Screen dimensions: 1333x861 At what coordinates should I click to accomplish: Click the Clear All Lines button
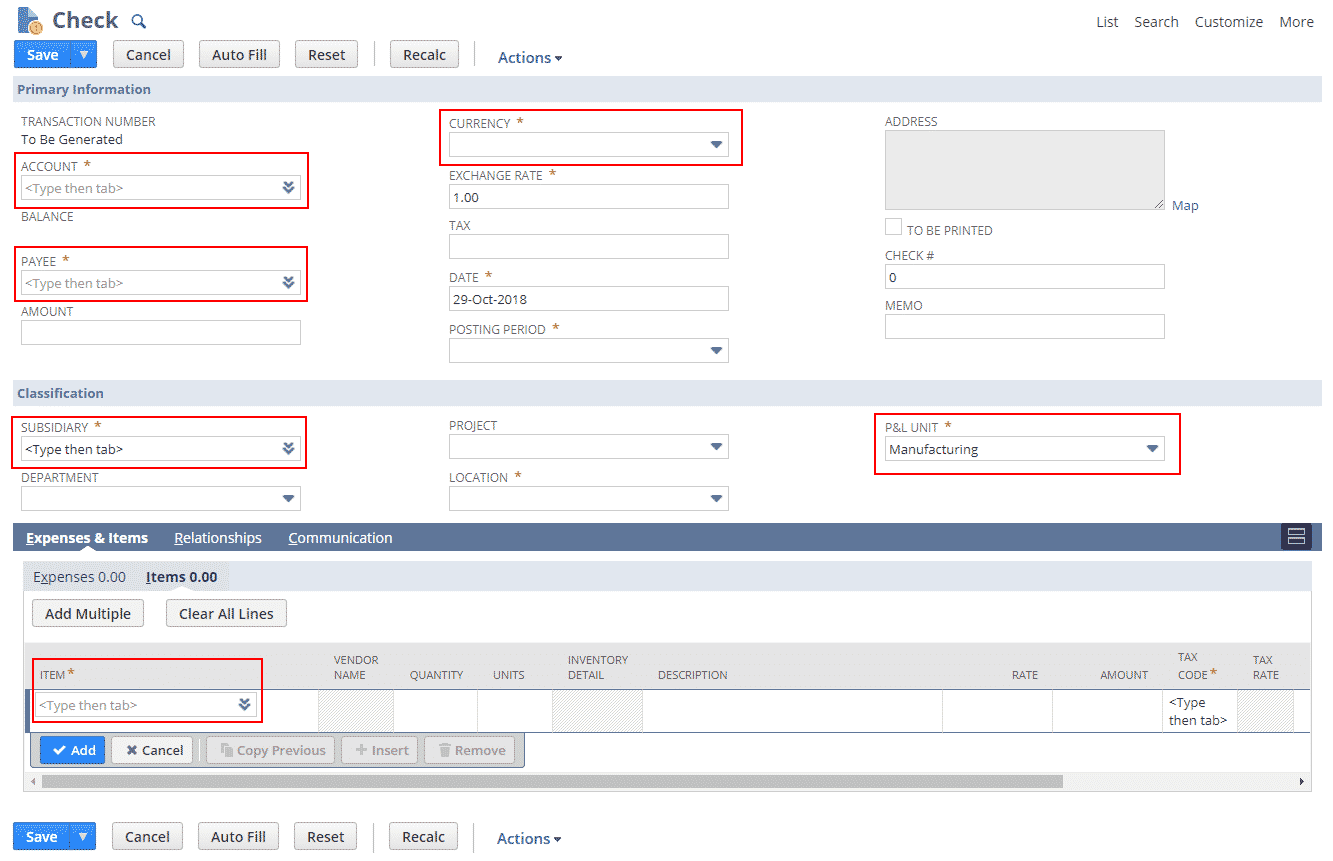pos(226,613)
